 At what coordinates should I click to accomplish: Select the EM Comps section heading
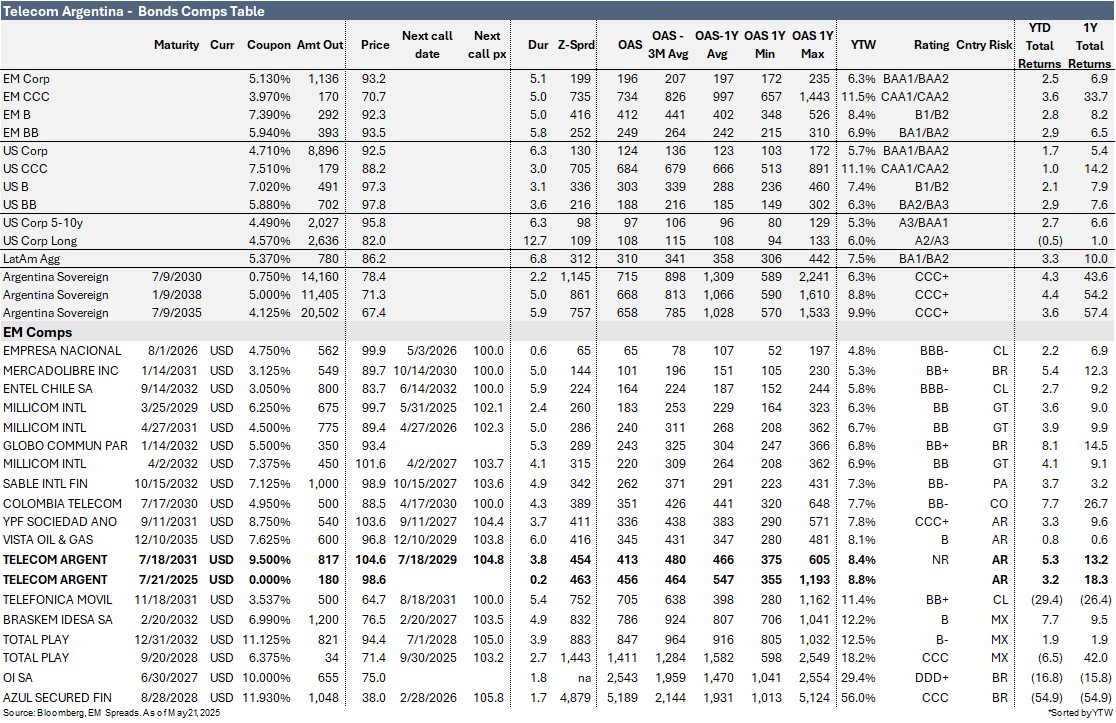[37, 332]
